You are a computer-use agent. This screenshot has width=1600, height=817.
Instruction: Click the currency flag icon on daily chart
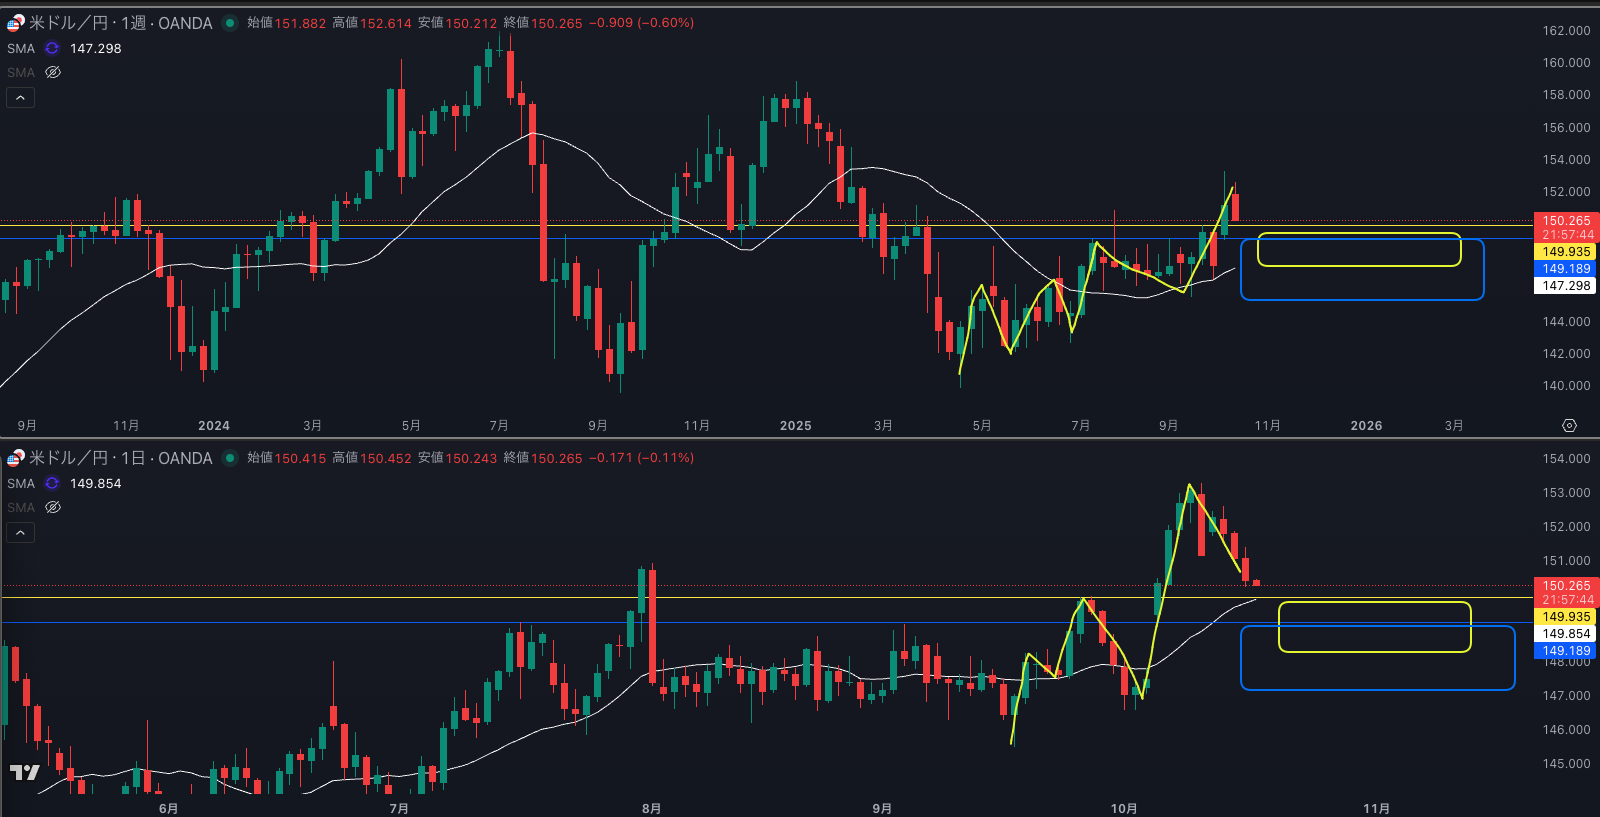[15, 458]
